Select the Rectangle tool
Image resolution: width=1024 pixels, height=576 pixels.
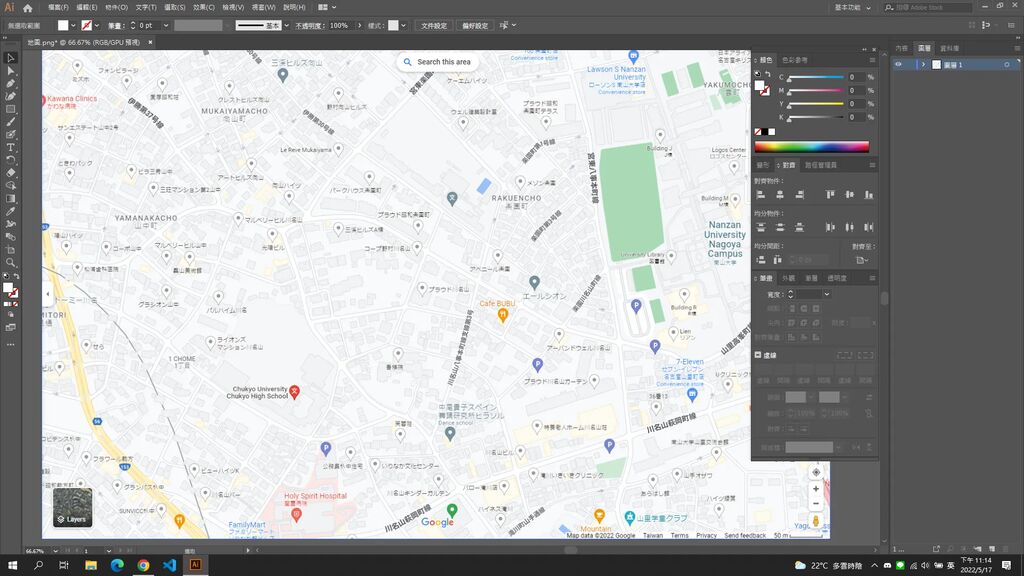click(x=10, y=109)
